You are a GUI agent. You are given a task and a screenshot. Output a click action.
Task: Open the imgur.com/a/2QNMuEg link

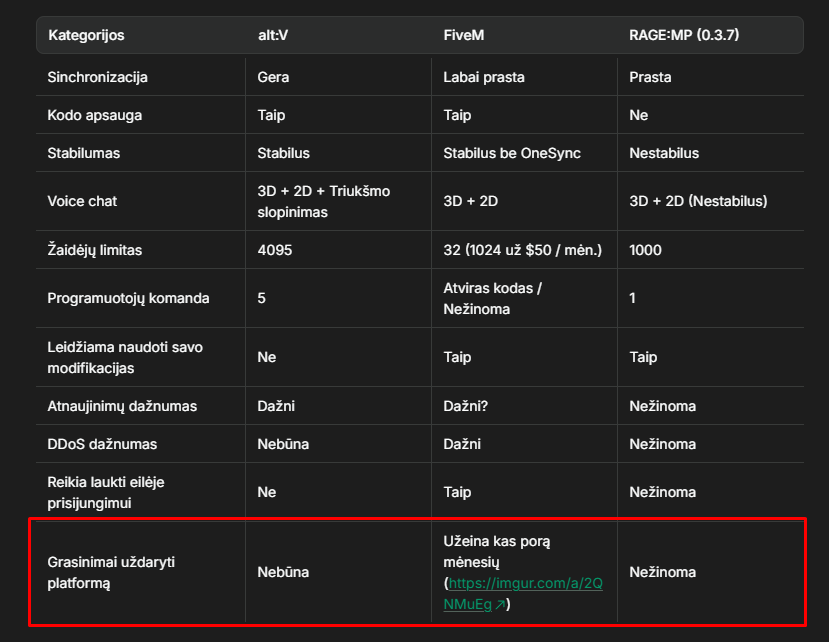[523, 593]
